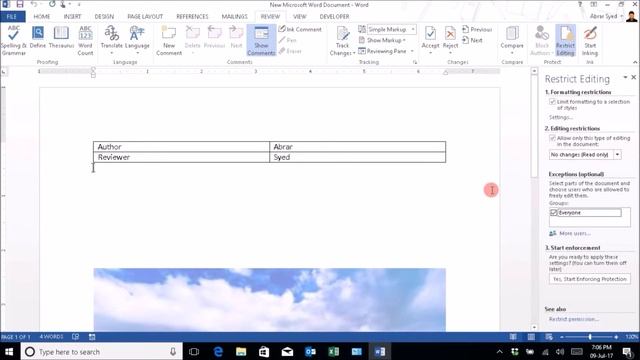Switch to the HOME tab
This screenshot has height=360, width=640.
(42, 17)
